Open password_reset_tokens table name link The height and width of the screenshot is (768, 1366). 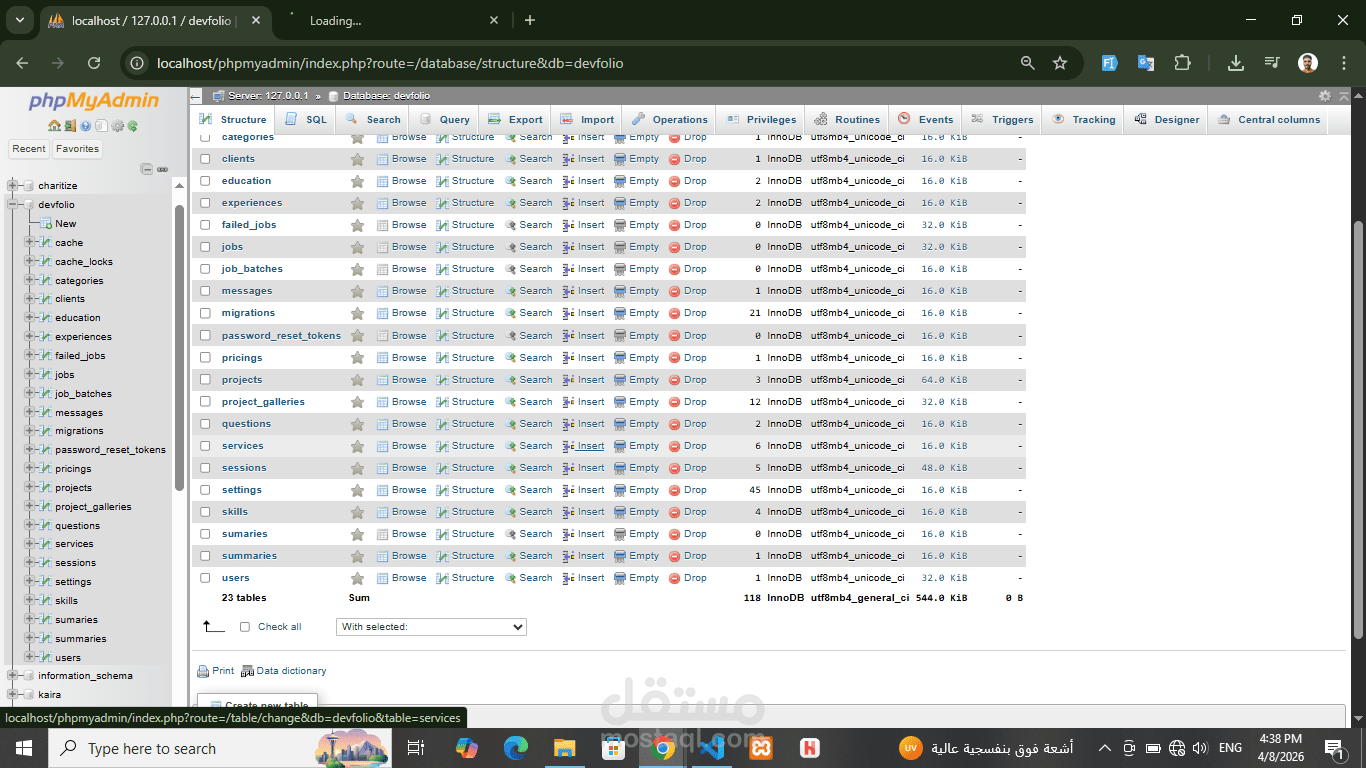[281, 336]
